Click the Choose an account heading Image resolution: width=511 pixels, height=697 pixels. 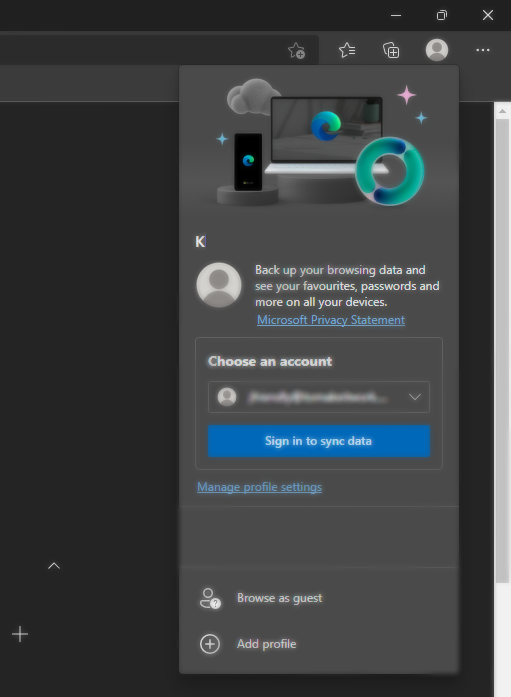pyautogui.click(x=270, y=361)
